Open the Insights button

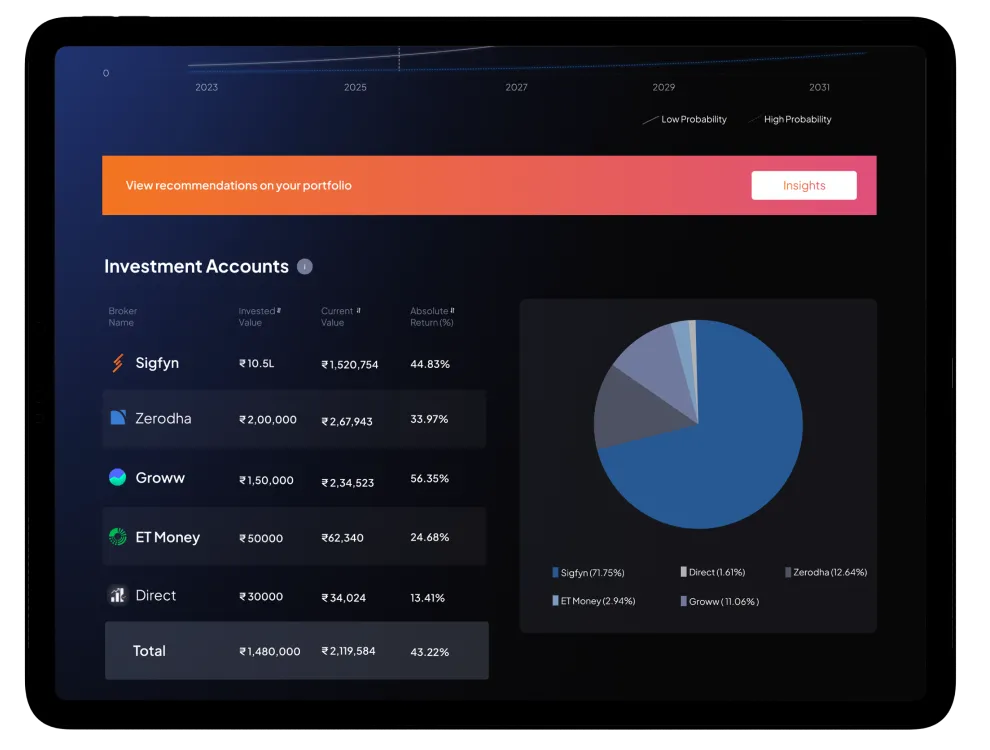(804, 186)
